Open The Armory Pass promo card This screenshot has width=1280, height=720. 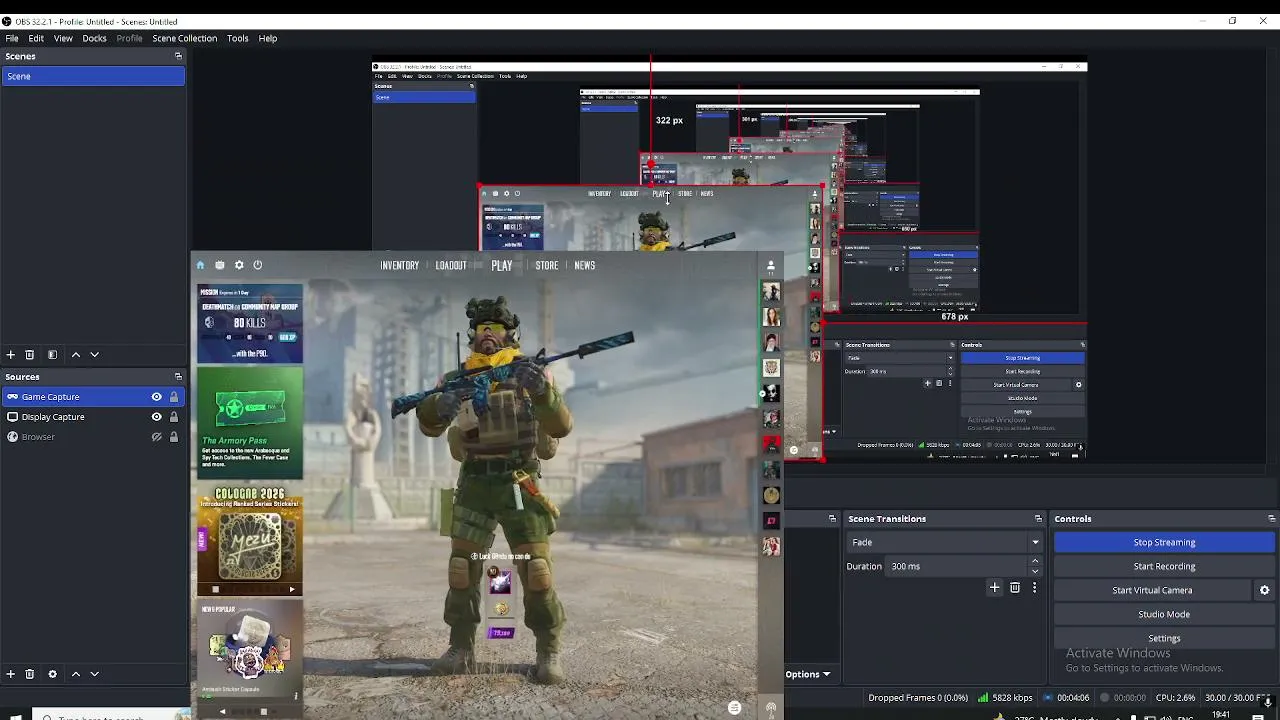pyautogui.click(x=250, y=424)
